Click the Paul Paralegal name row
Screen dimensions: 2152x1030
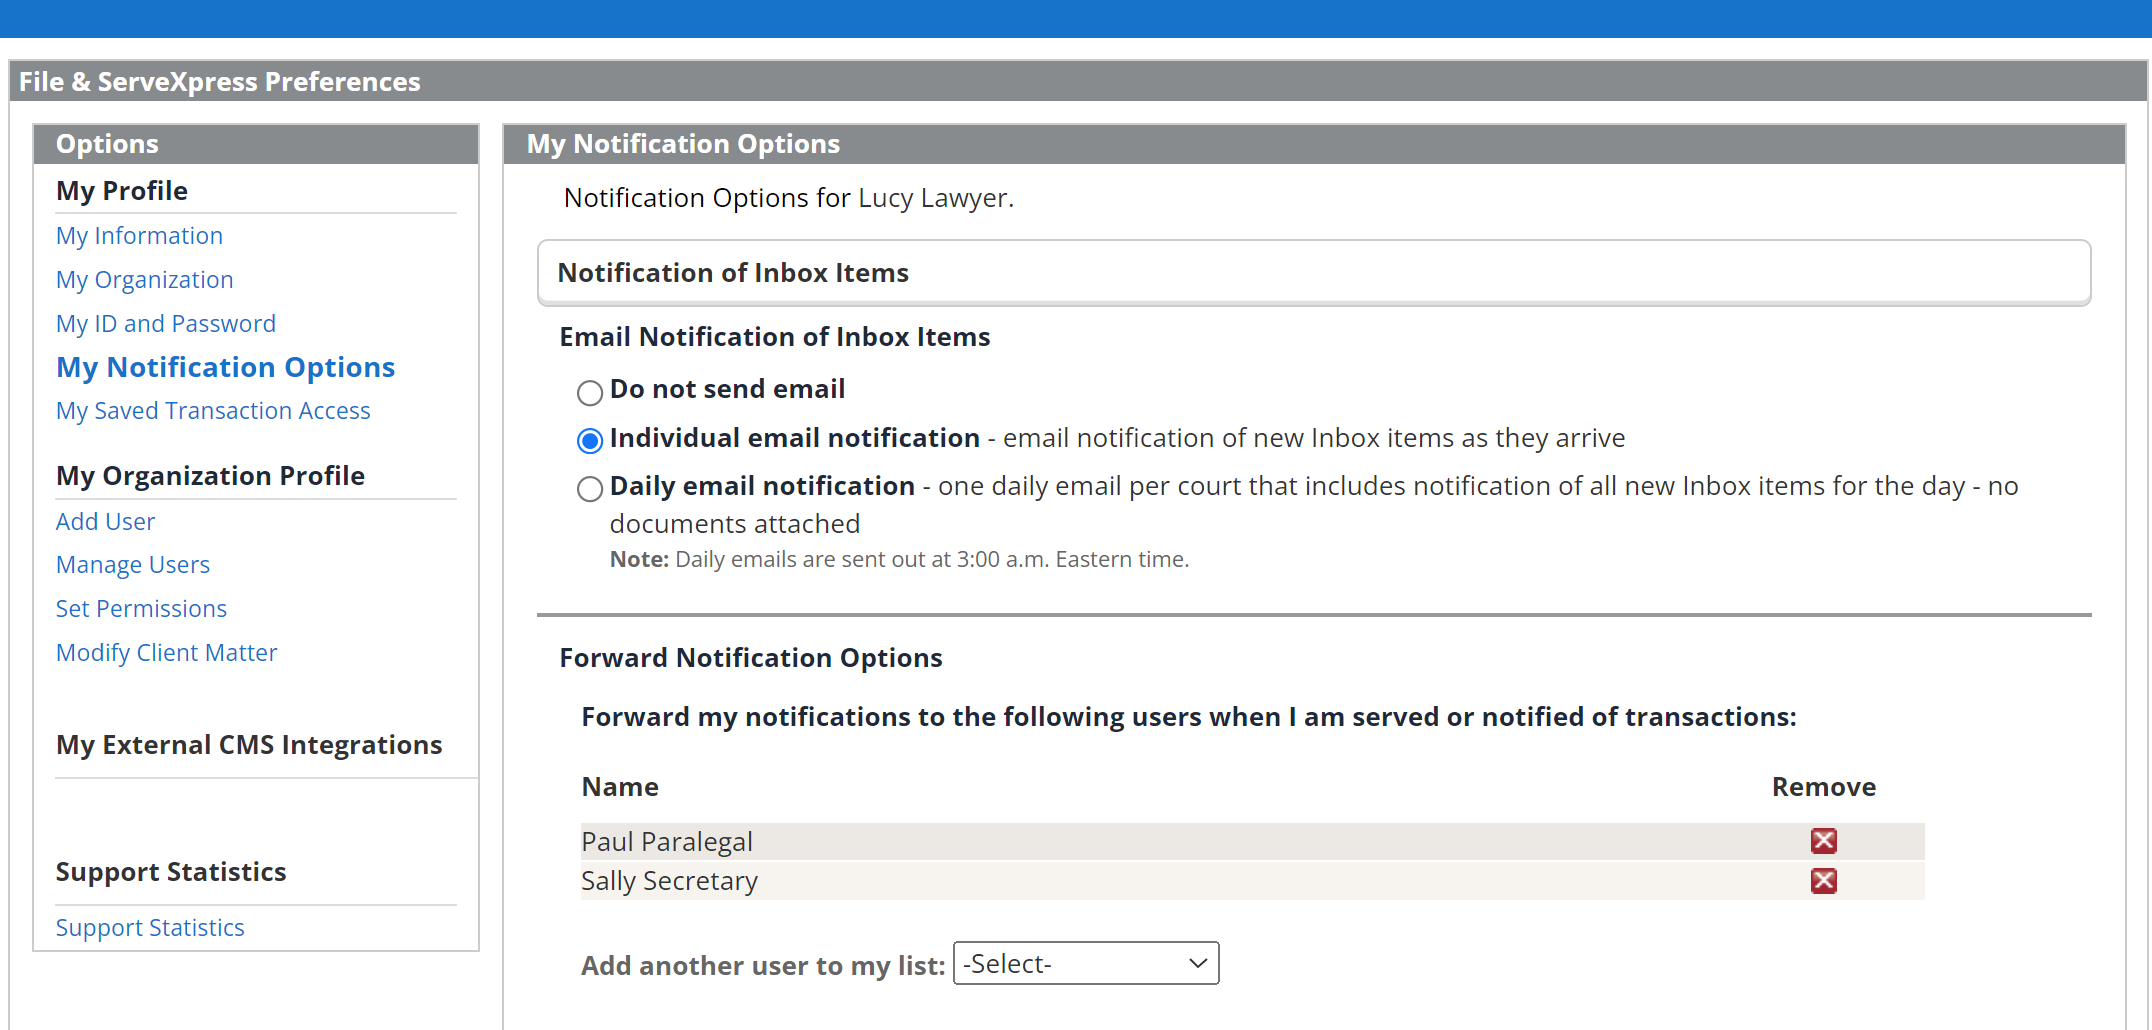tap(1252, 842)
